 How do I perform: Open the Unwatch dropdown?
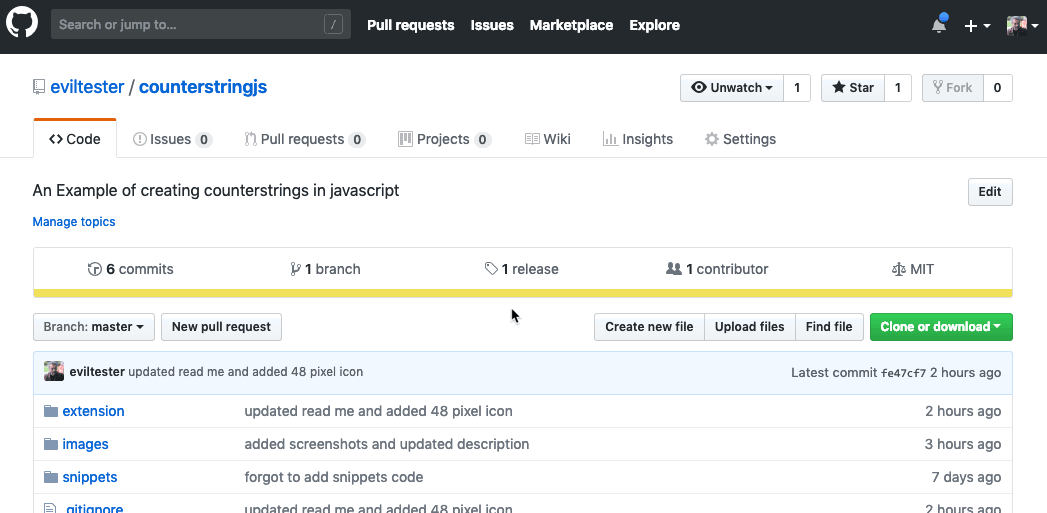tap(732, 88)
